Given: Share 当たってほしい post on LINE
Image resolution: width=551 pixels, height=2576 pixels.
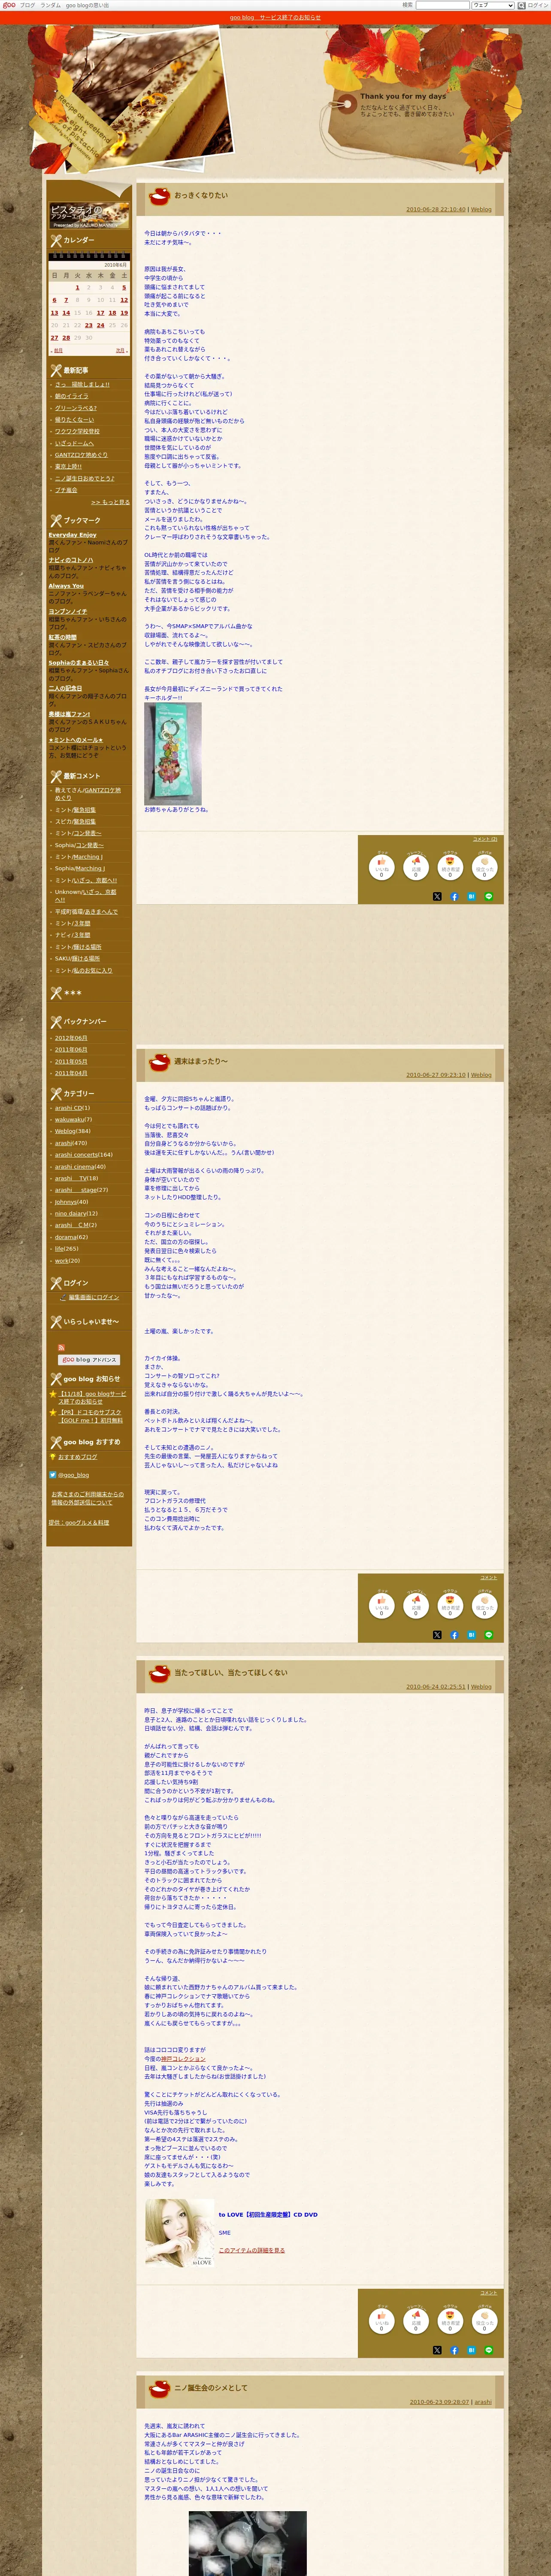Looking at the screenshot, I should point(489,2350).
